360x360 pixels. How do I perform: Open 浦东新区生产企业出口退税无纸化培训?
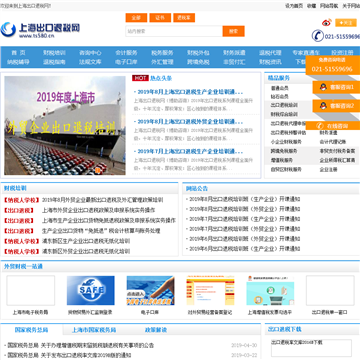click(86, 241)
